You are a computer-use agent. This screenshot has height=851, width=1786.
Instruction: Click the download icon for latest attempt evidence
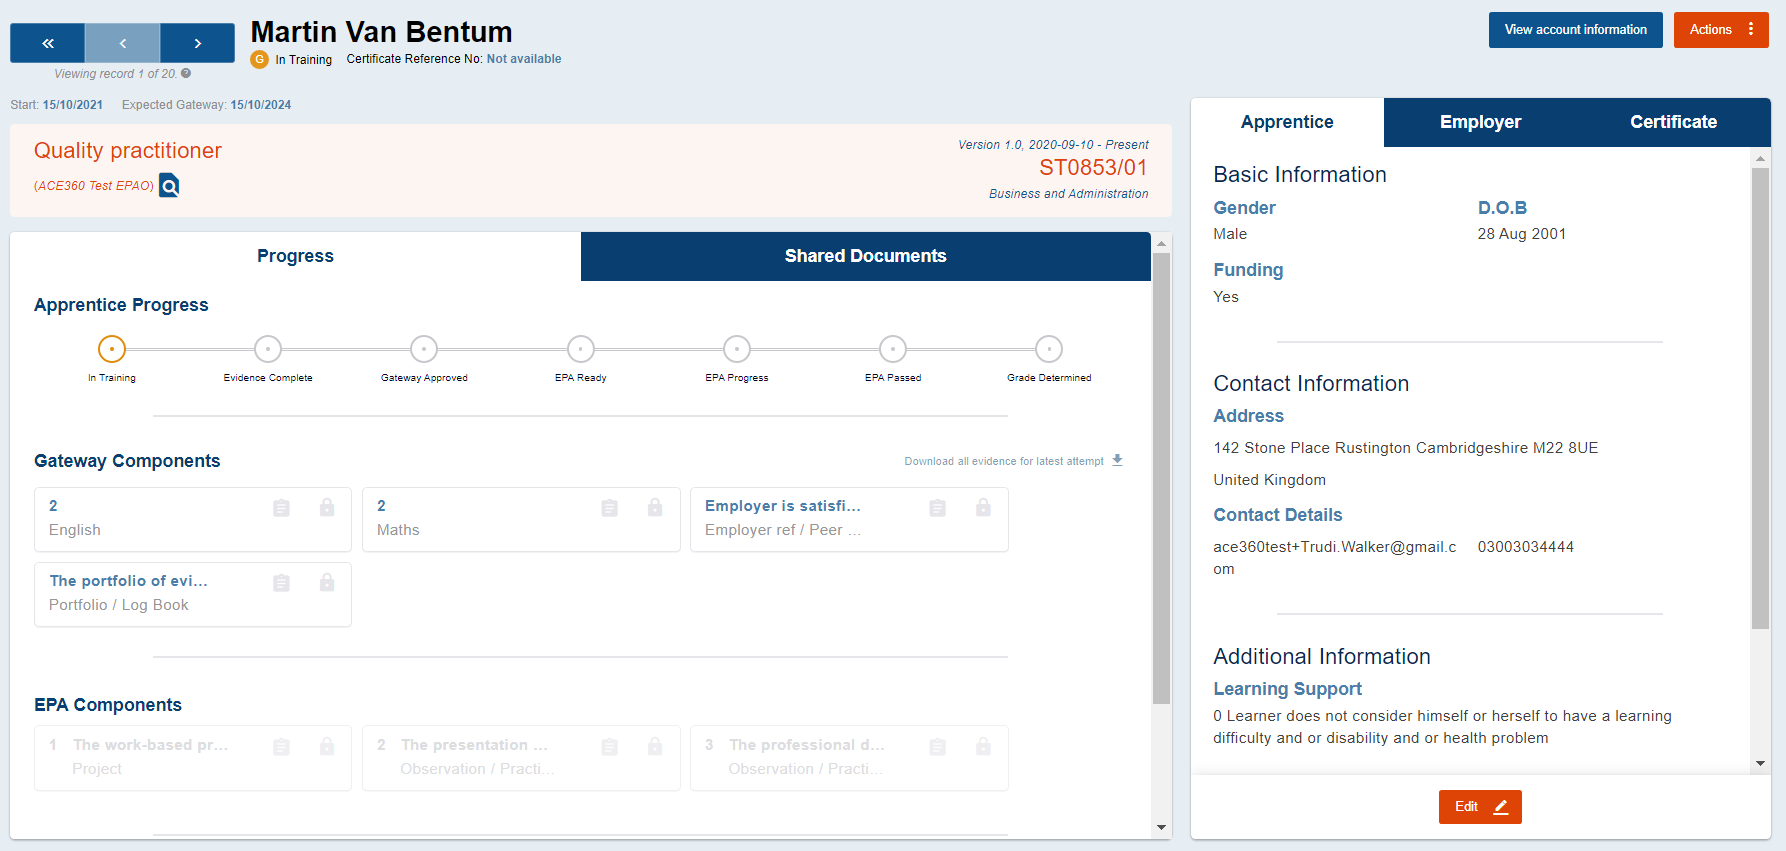(1117, 460)
